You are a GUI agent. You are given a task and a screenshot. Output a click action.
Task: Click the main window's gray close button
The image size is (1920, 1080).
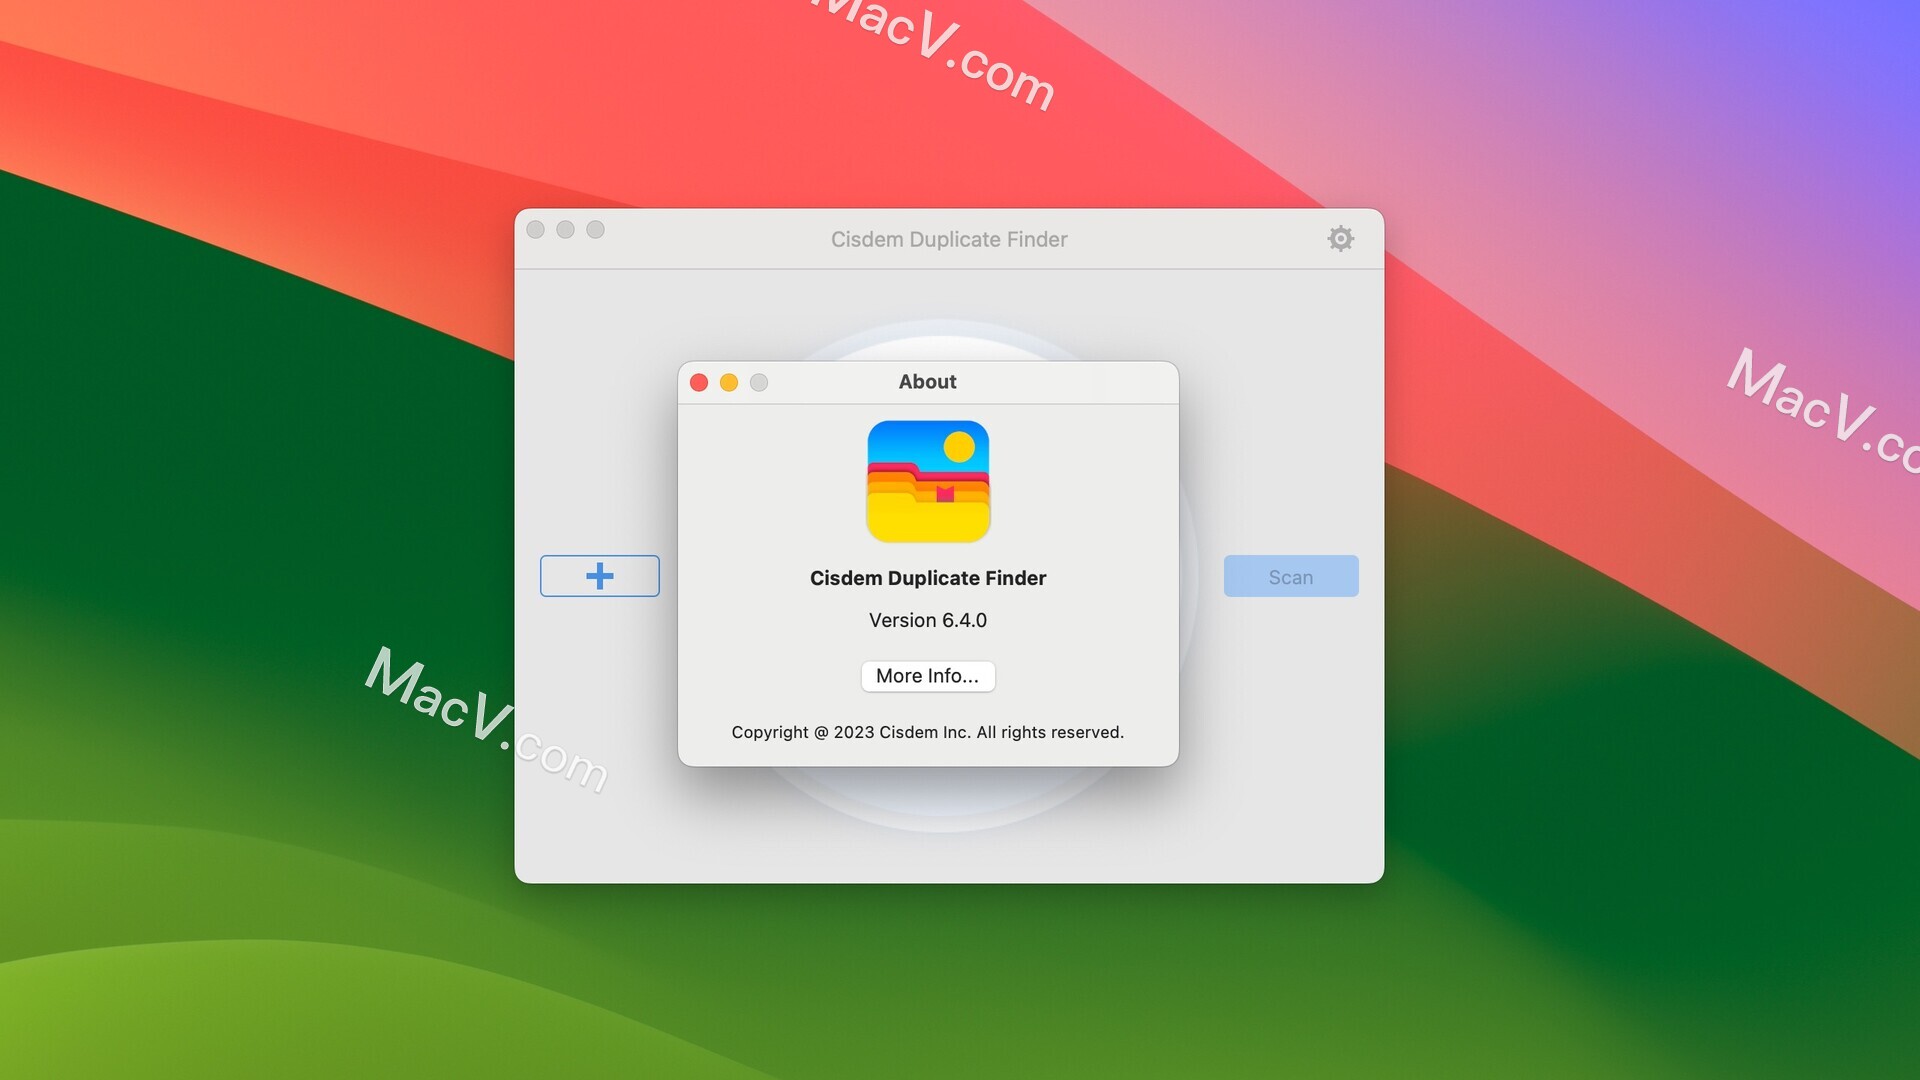536,229
